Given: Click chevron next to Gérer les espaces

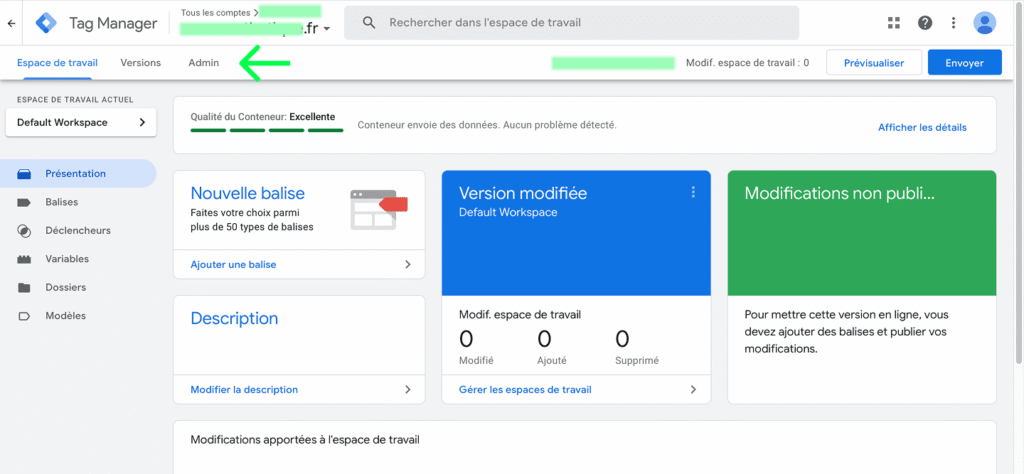Looking at the screenshot, I should pos(693,390).
